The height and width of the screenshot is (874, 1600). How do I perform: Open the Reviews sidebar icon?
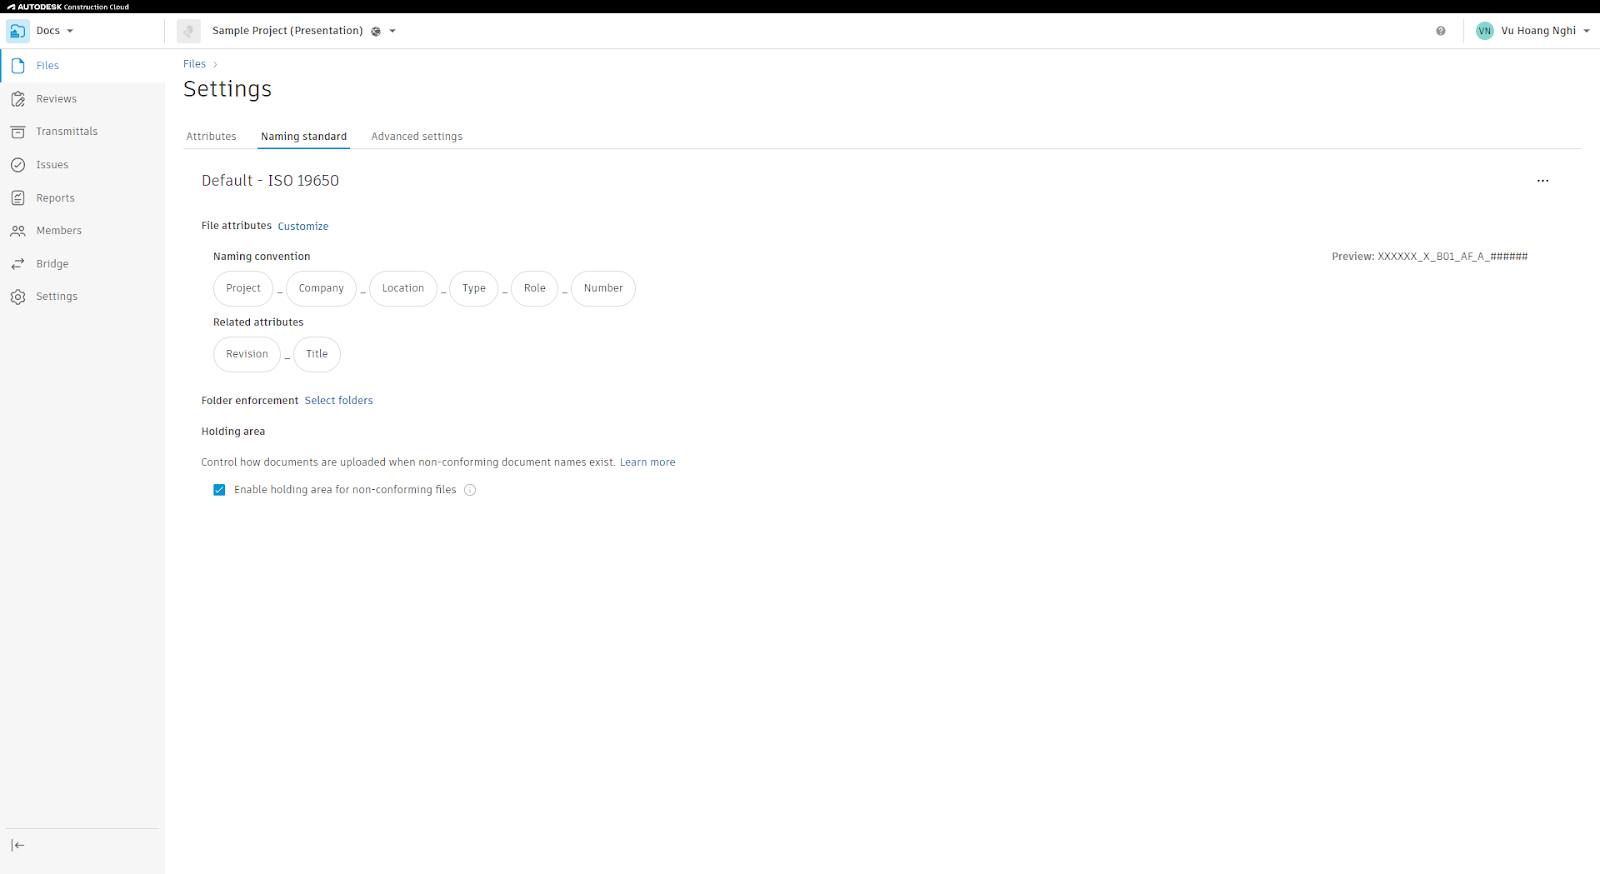pyautogui.click(x=18, y=99)
